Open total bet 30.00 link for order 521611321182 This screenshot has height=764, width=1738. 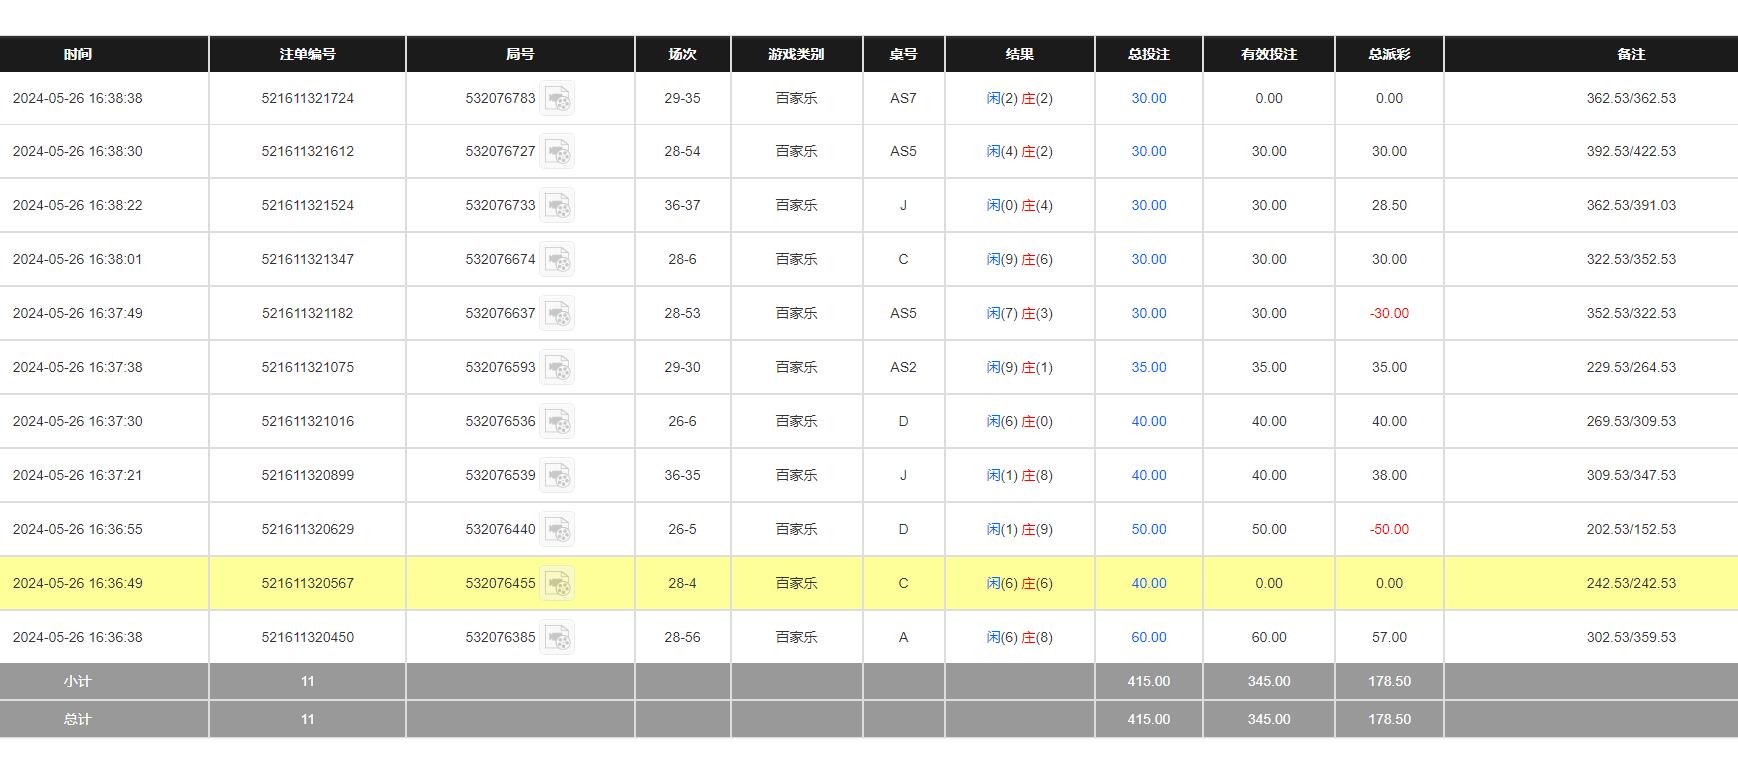pos(1149,313)
